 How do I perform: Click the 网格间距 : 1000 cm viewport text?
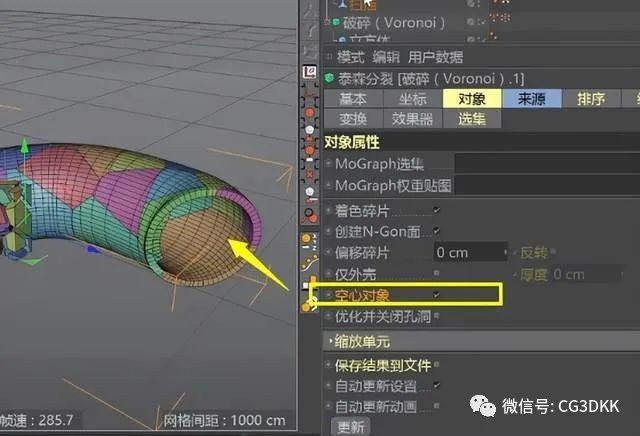coord(224,420)
